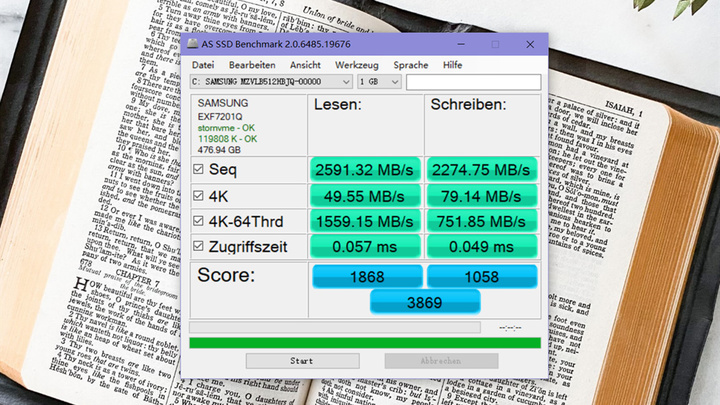This screenshot has height=405, width=720.
Task: Uncheck the Seq test checkbox
Action: point(198,170)
